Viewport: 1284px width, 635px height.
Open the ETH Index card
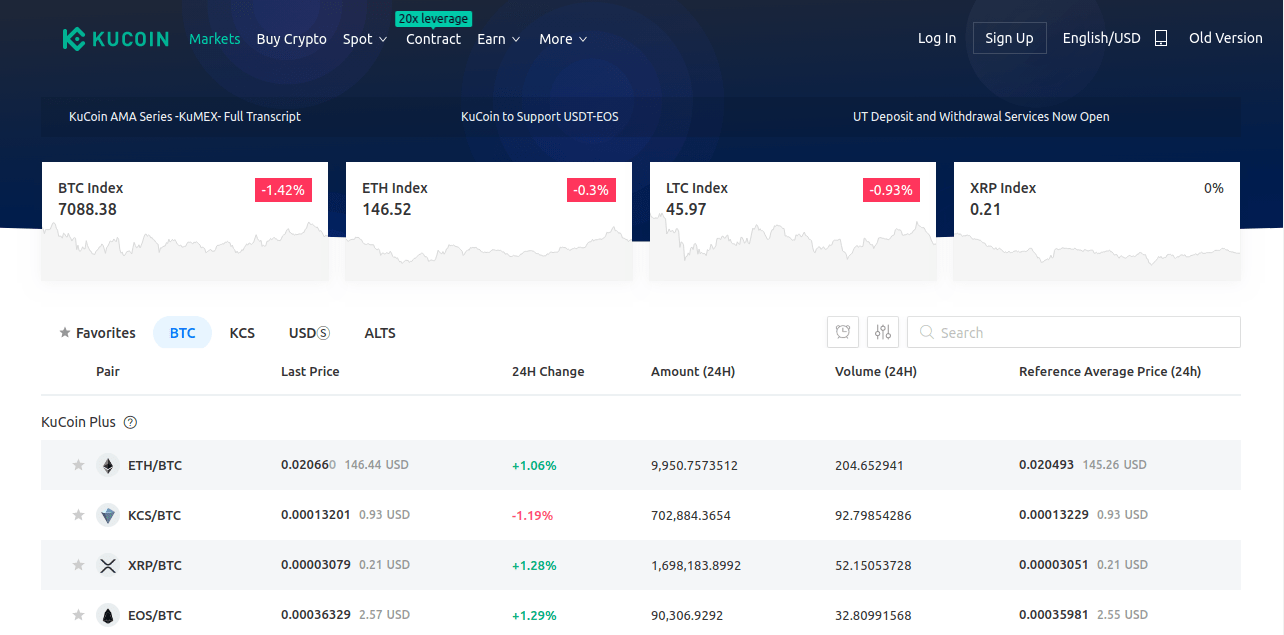tap(489, 221)
